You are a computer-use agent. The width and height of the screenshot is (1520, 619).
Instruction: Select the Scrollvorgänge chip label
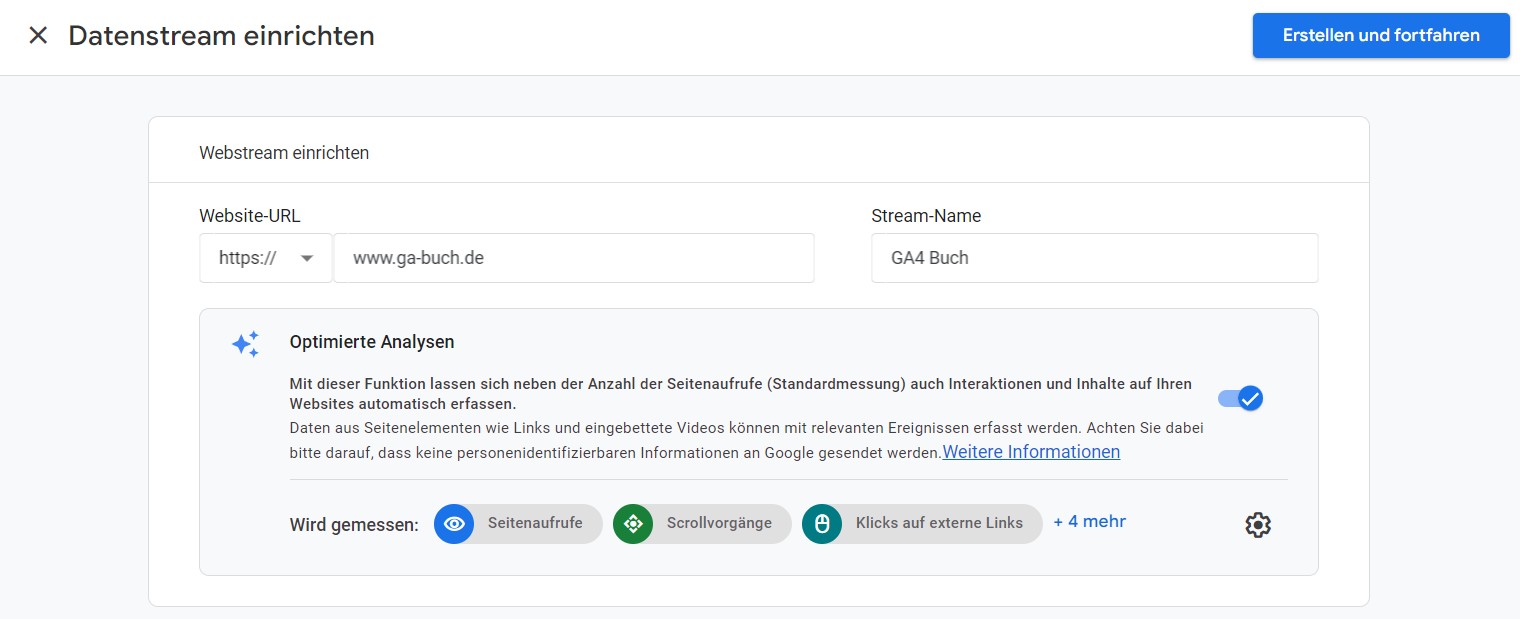719,523
